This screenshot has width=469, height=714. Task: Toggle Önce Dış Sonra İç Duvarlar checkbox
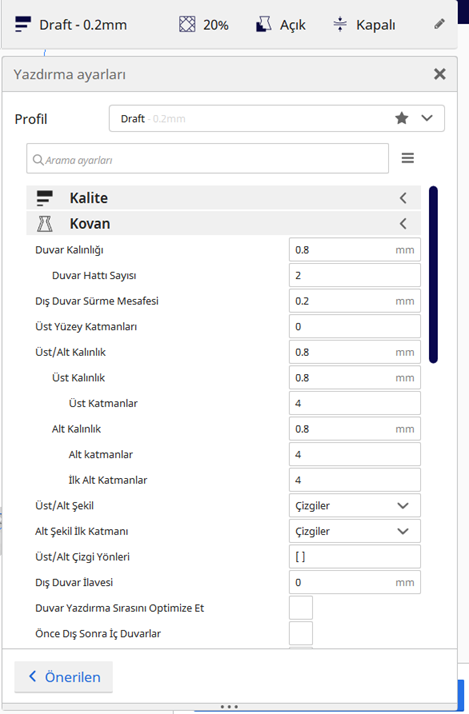[x=301, y=633]
